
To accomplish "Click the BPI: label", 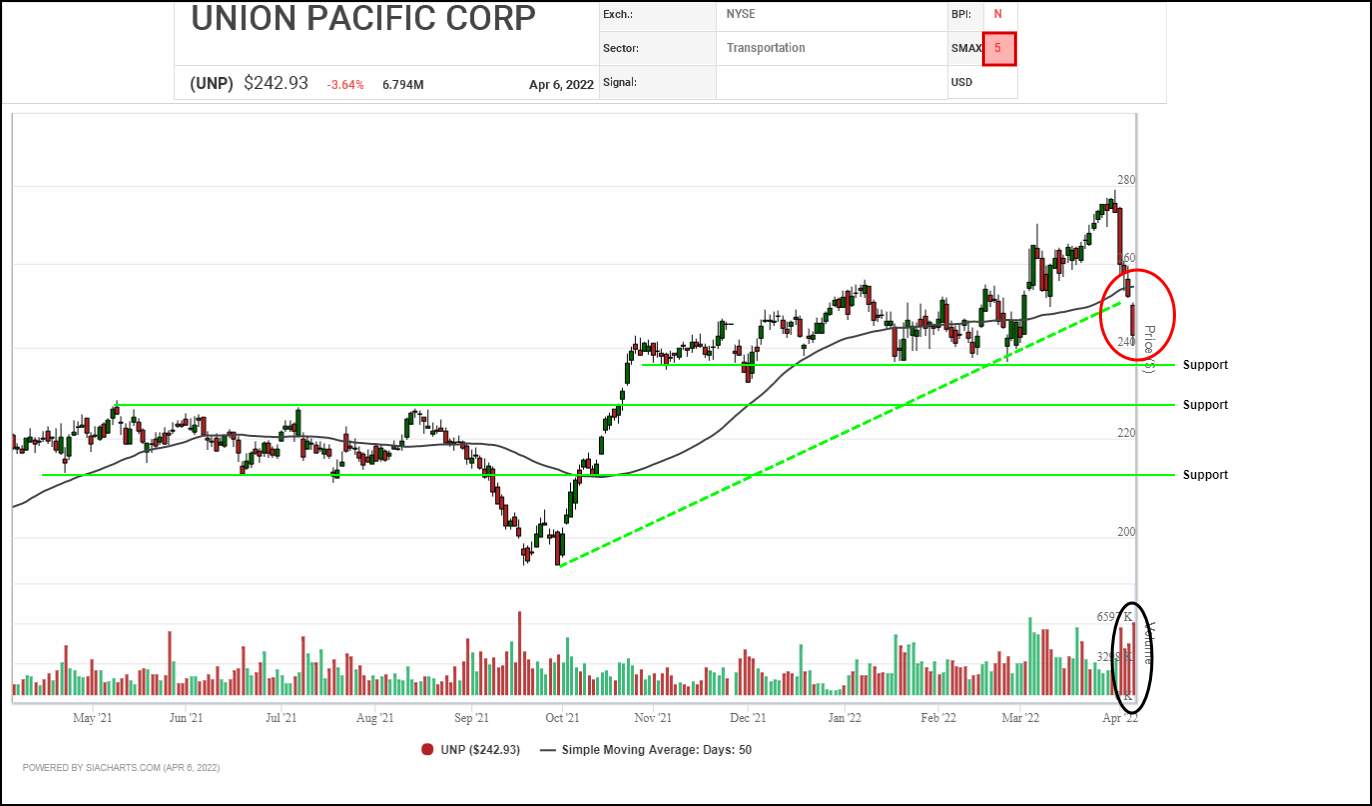I will 961,15.
